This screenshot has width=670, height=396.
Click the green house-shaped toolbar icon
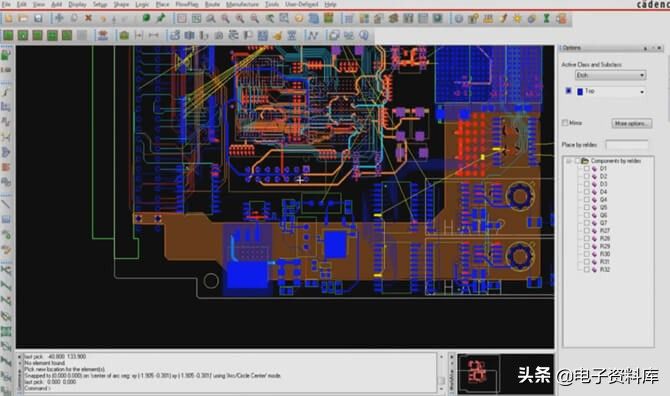124,35
